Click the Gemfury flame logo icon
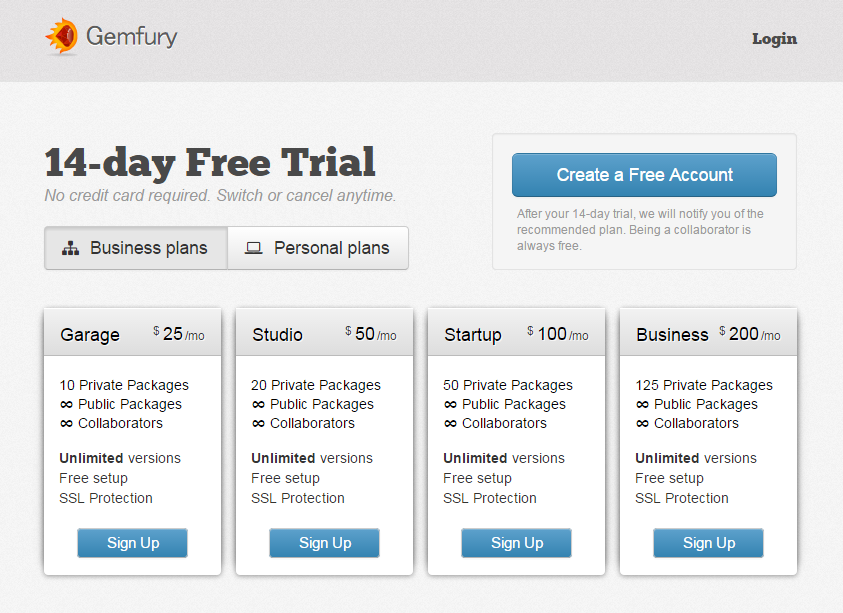Screen dimensions: 843x613 pyautogui.click(x=62, y=36)
